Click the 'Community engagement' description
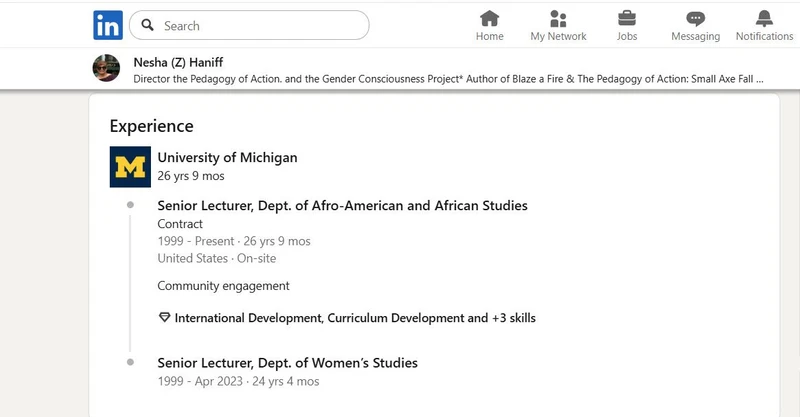 pos(223,286)
